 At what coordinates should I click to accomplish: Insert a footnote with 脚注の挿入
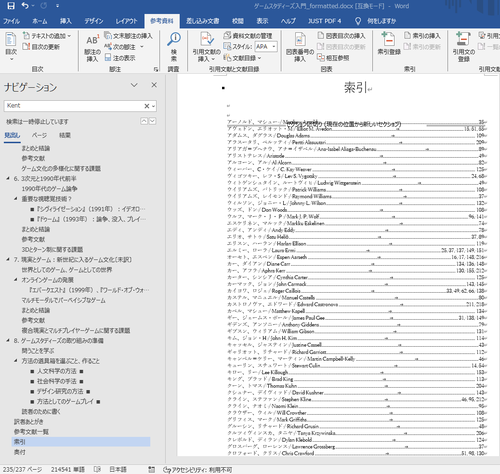[x=92, y=48]
